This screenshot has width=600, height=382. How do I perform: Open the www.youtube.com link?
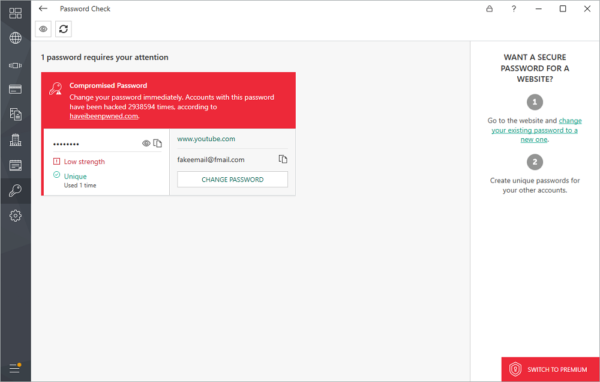[206, 139]
